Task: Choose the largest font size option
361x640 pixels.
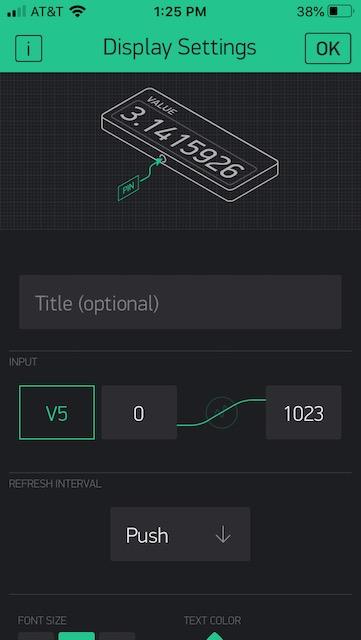Action: 117,636
